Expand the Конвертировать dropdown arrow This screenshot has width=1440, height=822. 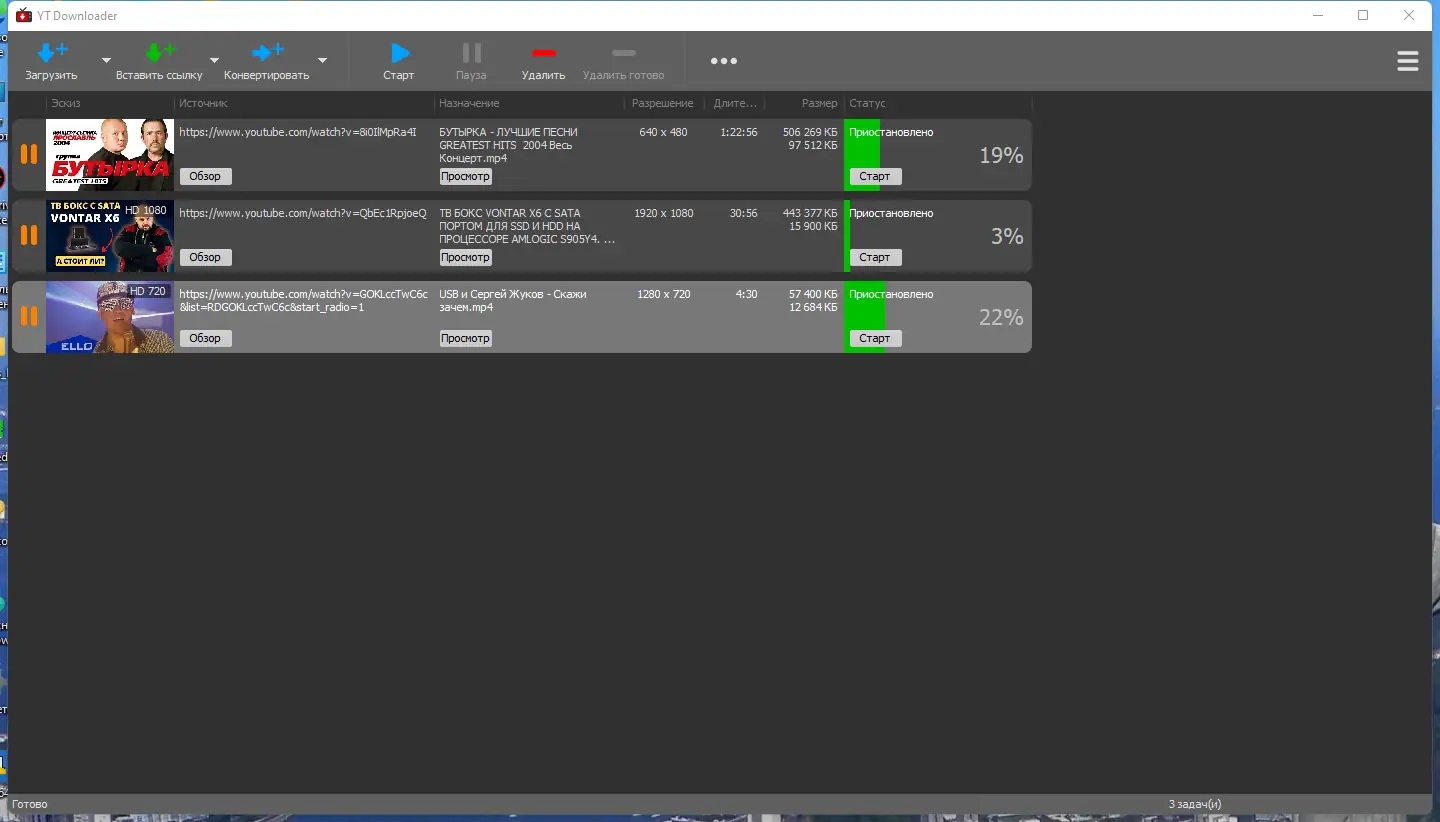click(322, 60)
